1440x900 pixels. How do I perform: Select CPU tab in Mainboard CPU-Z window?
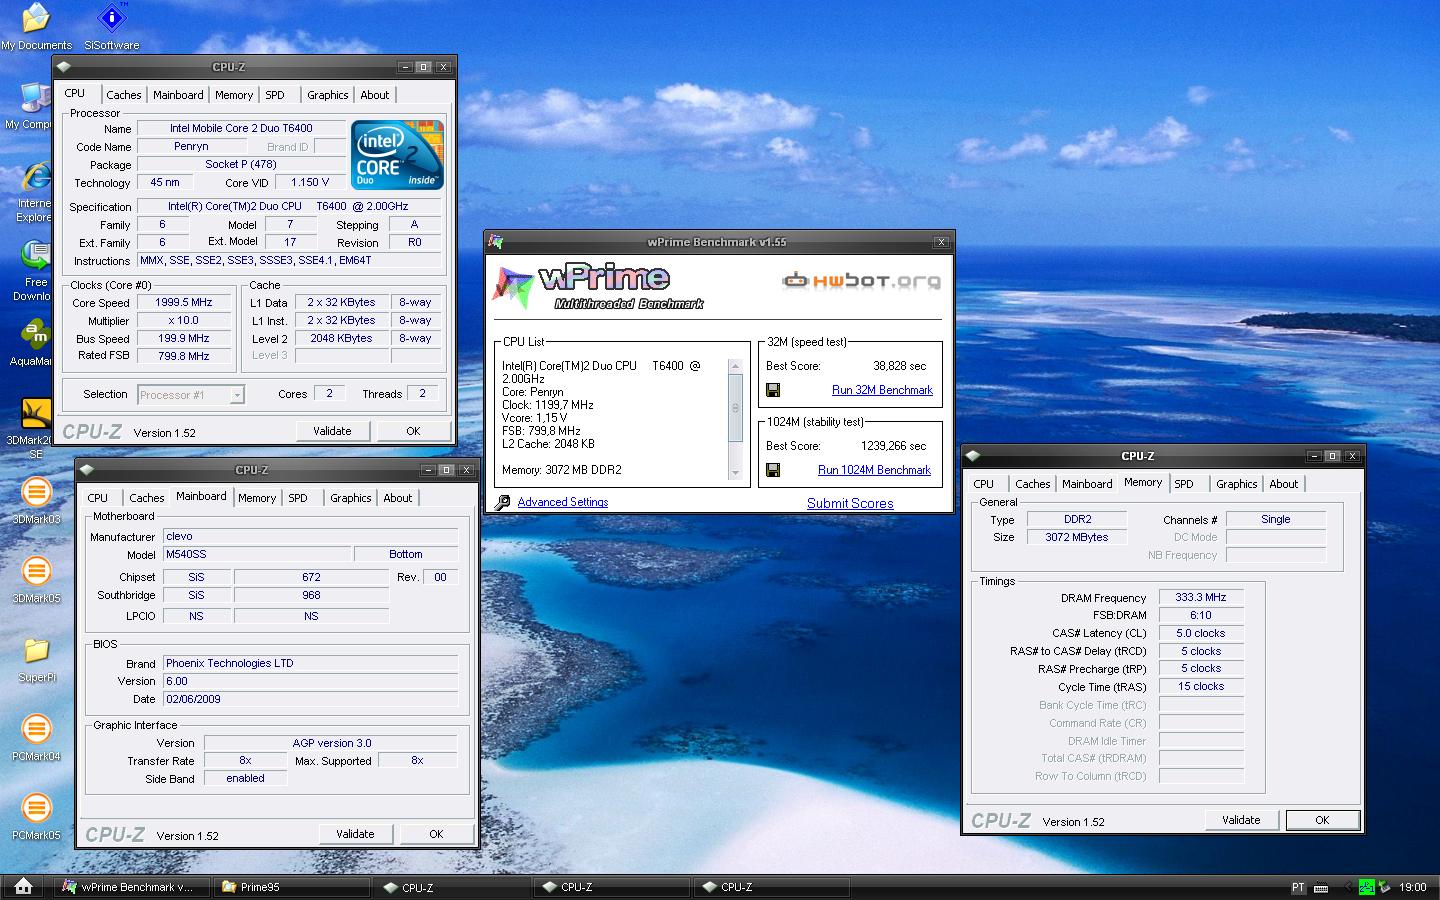pyautogui.click(x=98, y=498)
